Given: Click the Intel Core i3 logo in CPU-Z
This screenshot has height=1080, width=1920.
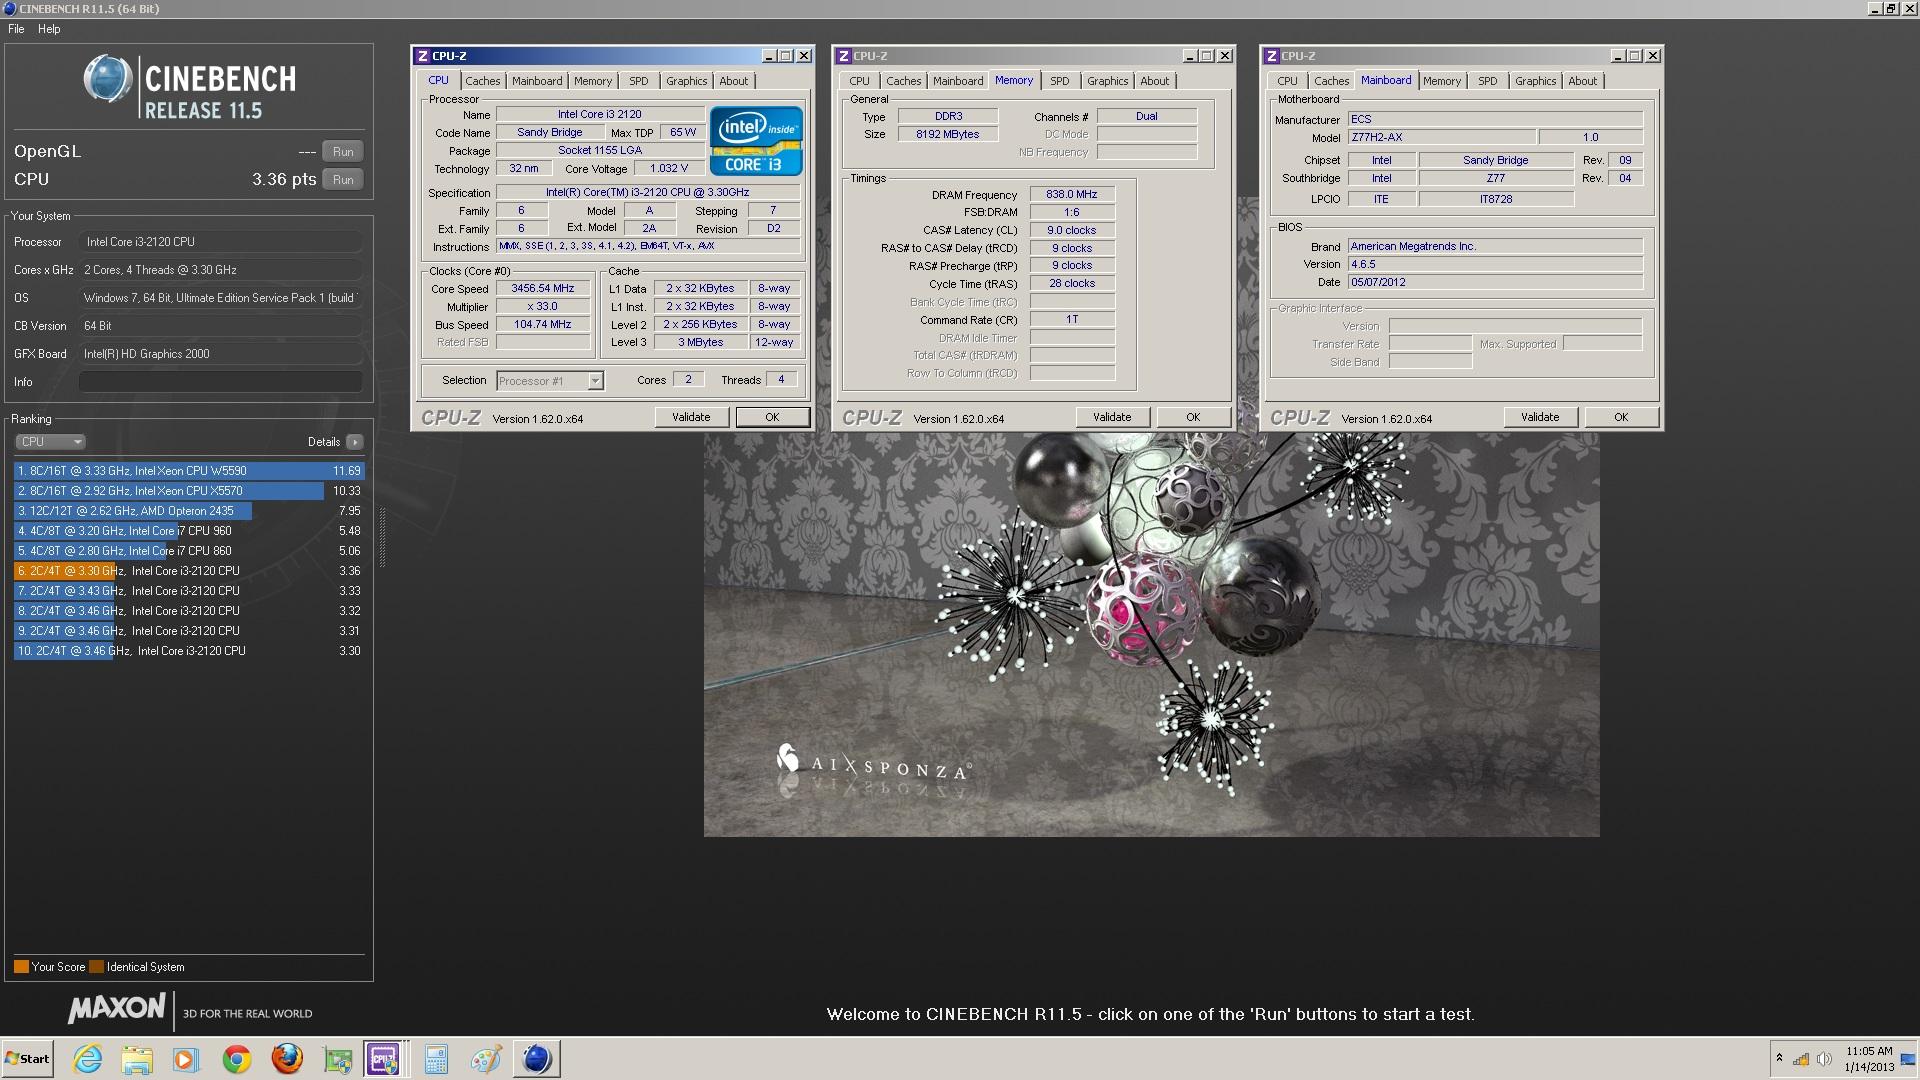Looking at the screenshot, I should [x=756, y=141].
